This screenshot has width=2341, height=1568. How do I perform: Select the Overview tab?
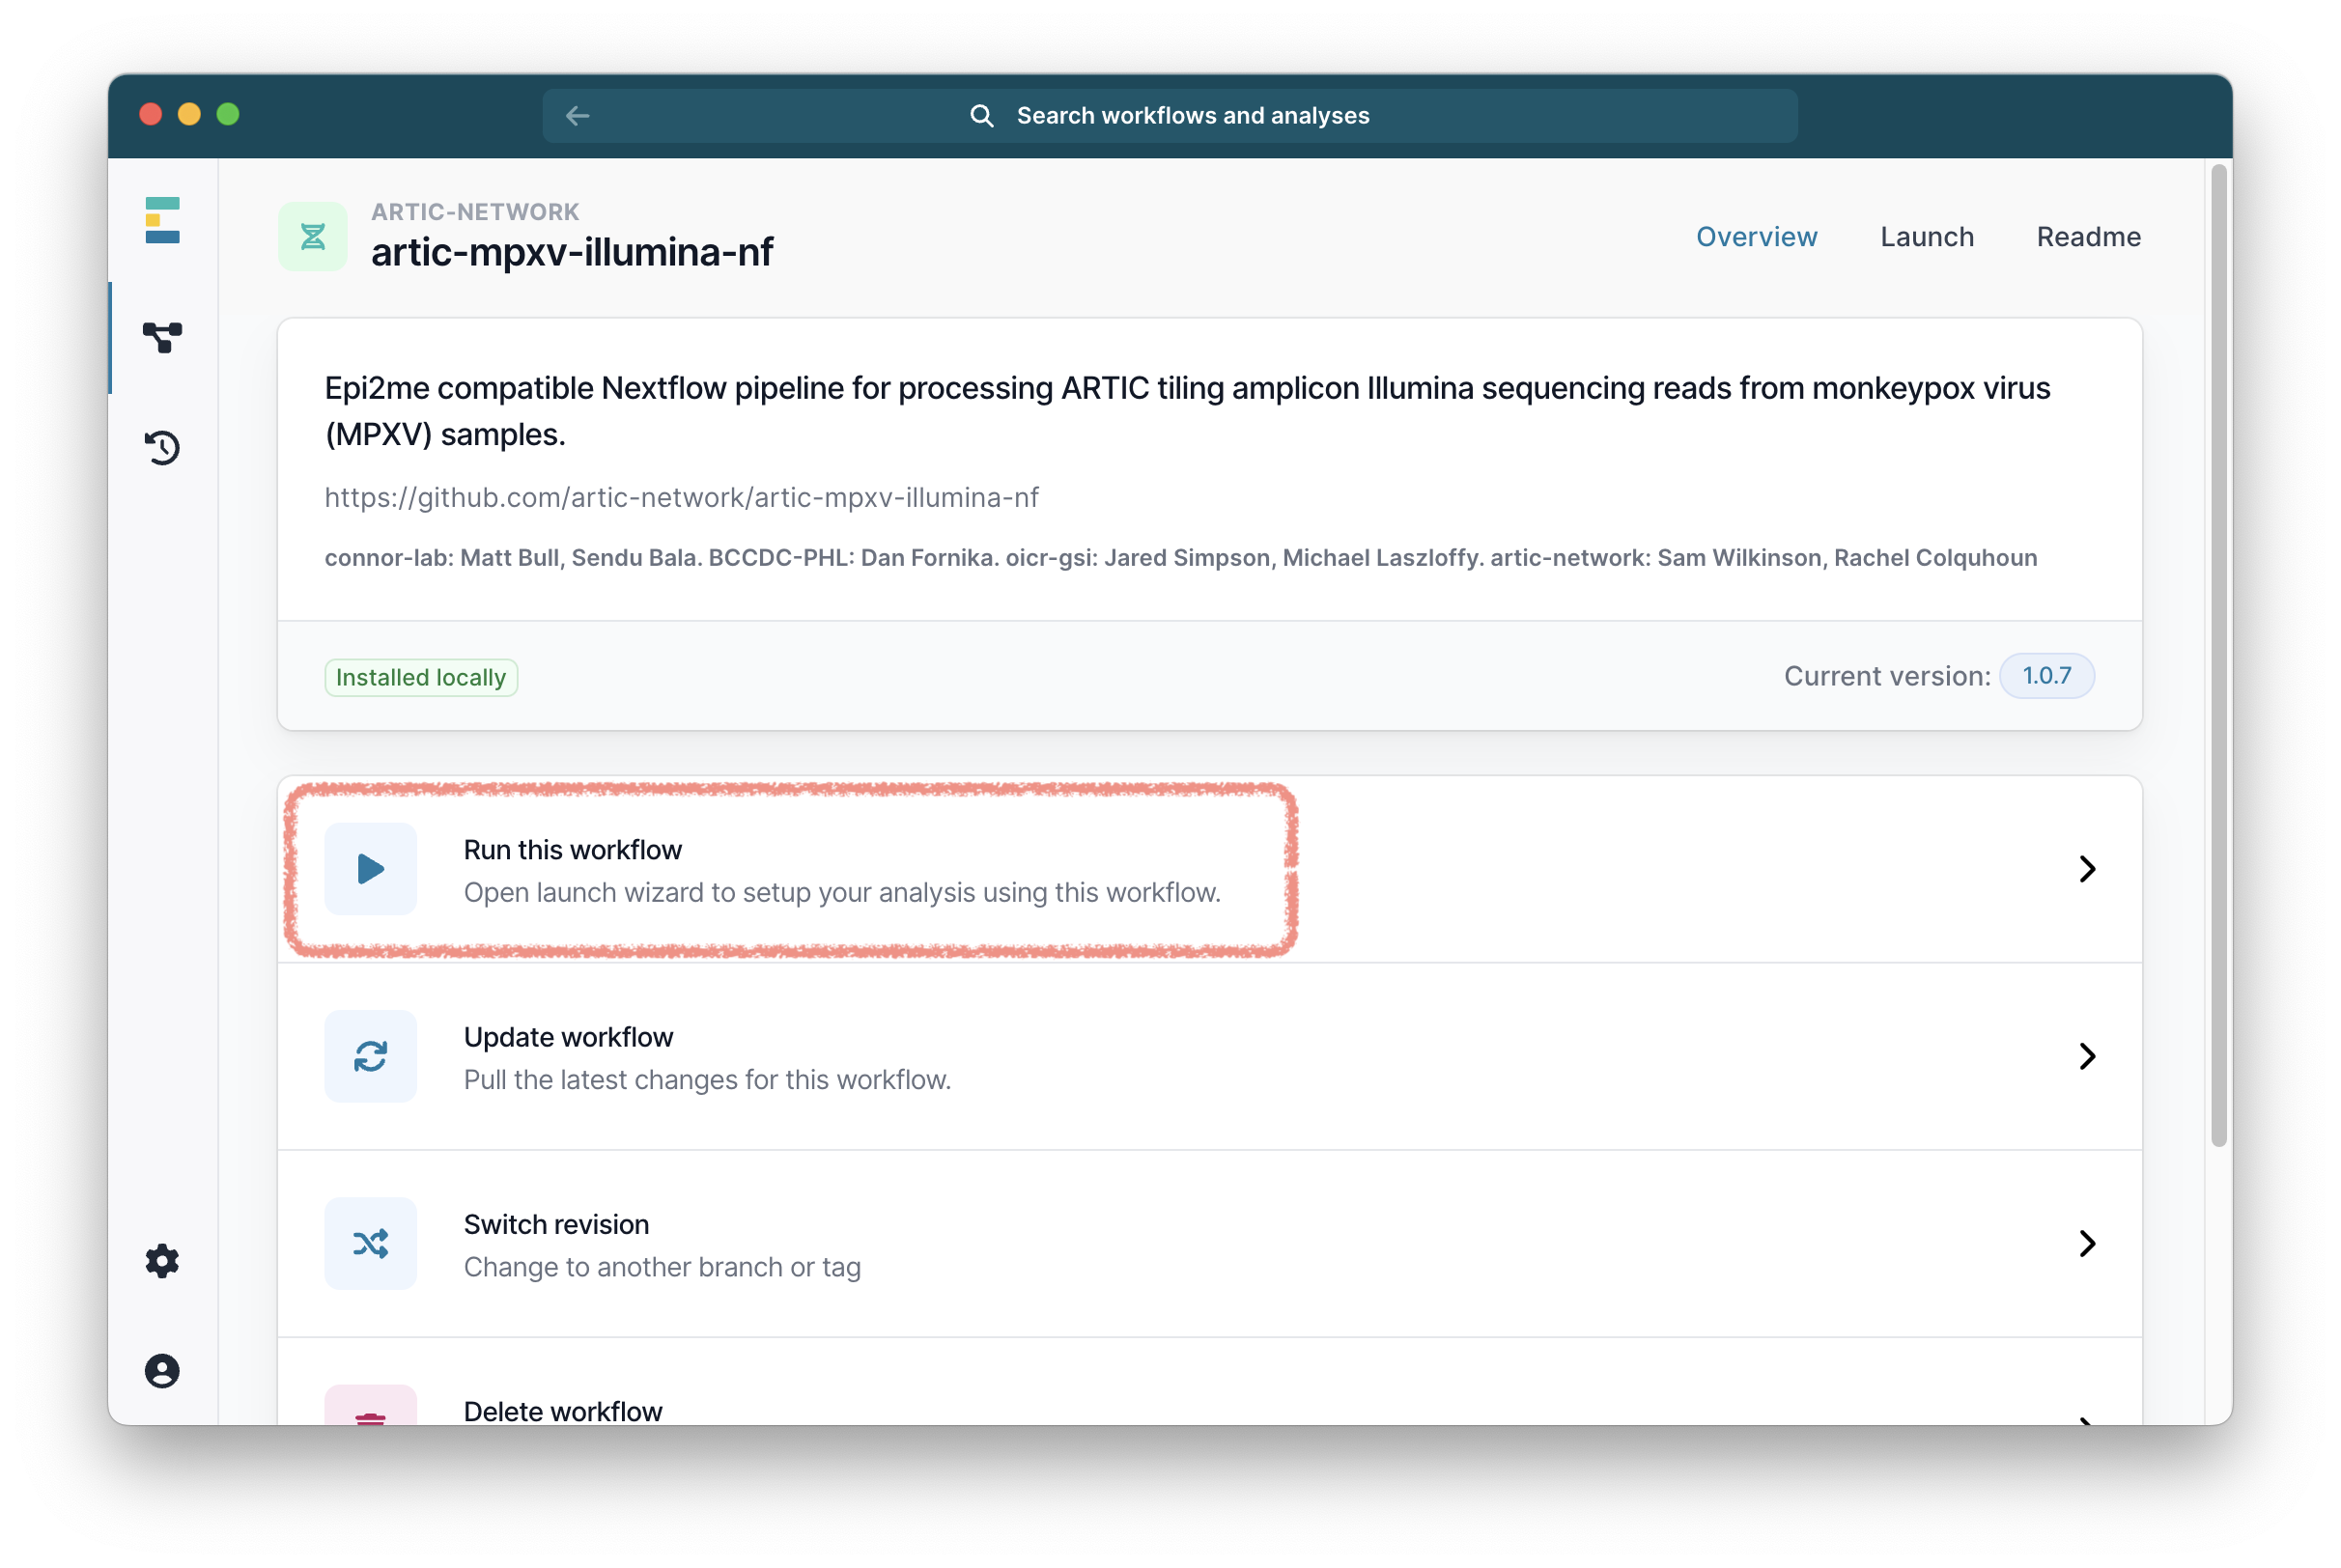[1756, 237]
